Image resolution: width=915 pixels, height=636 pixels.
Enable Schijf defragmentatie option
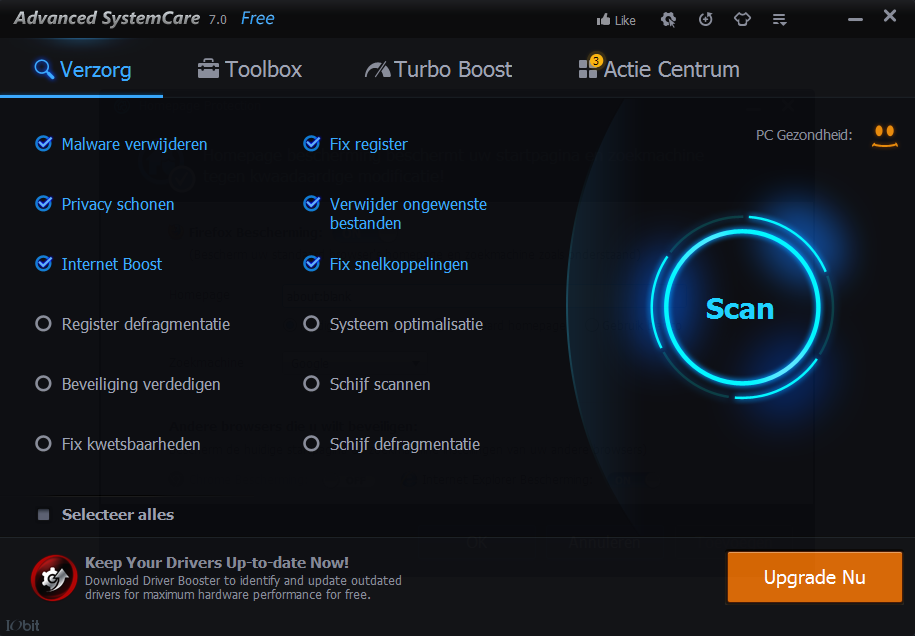tap(311, 444)
